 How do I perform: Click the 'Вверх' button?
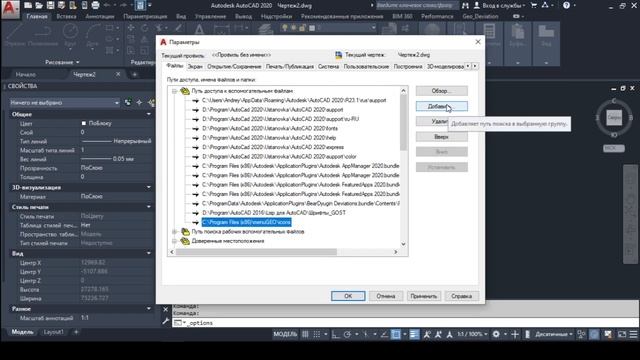pyautogui.click(x=442, y=137)
